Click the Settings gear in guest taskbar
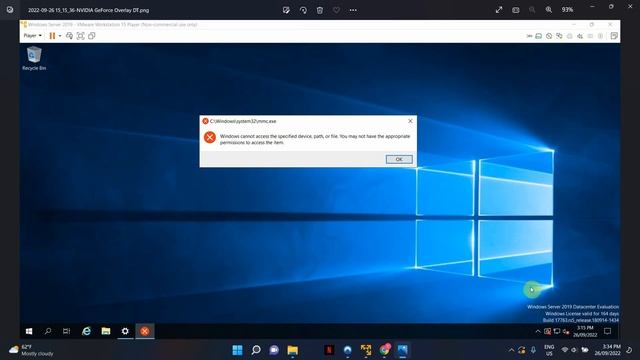The height and width of the screenshot is (360, 640). coord(125,331)
